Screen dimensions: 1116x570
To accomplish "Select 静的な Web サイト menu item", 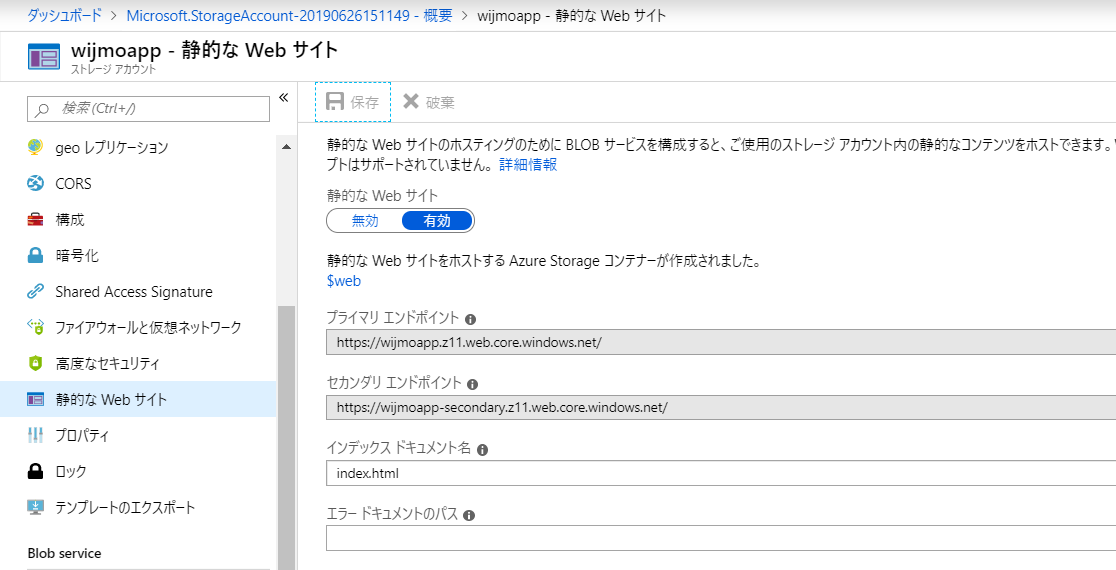I will pos(138,399).
